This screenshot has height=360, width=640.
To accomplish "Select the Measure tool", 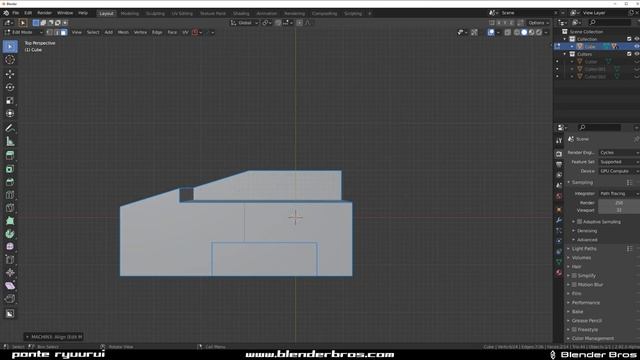I will point(10,142).
